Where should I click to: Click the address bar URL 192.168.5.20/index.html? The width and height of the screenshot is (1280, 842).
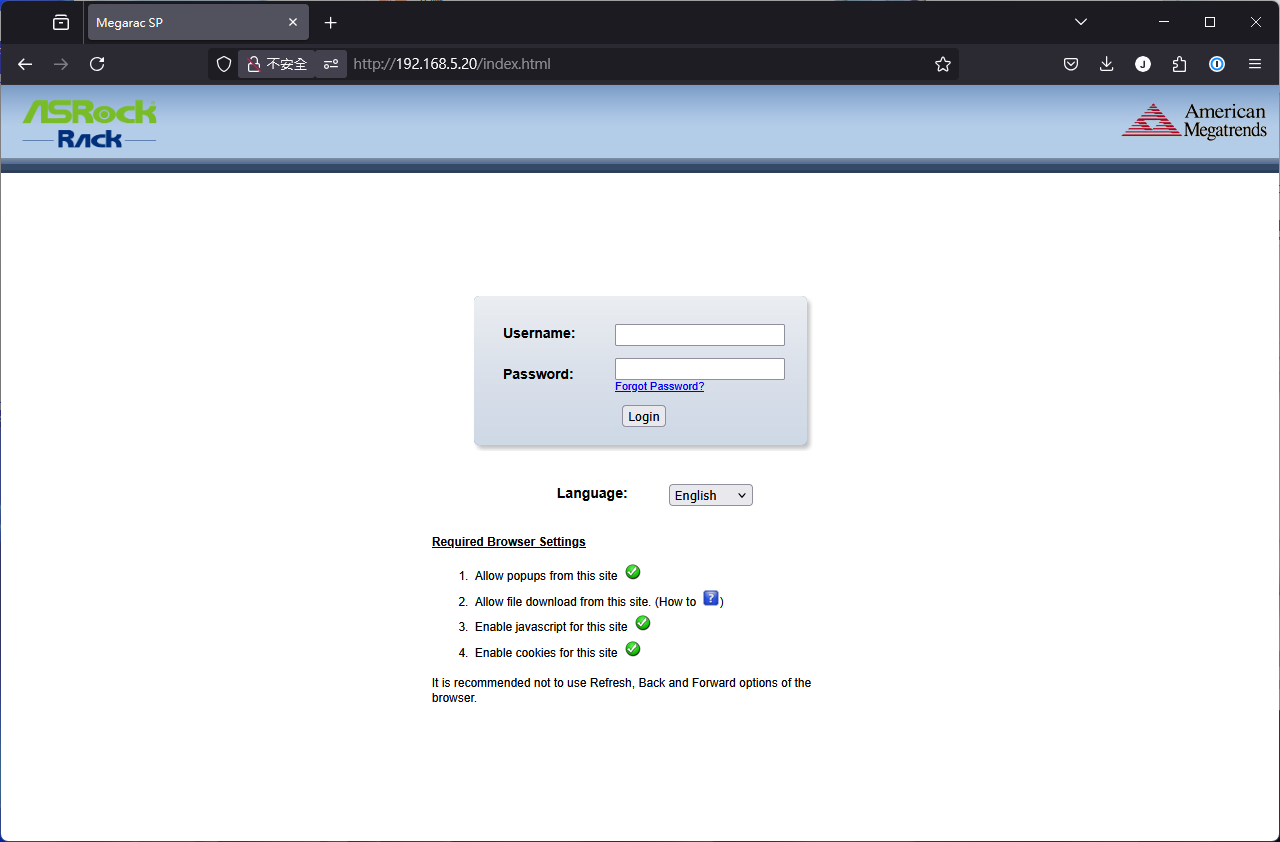(x=452, y=64)
